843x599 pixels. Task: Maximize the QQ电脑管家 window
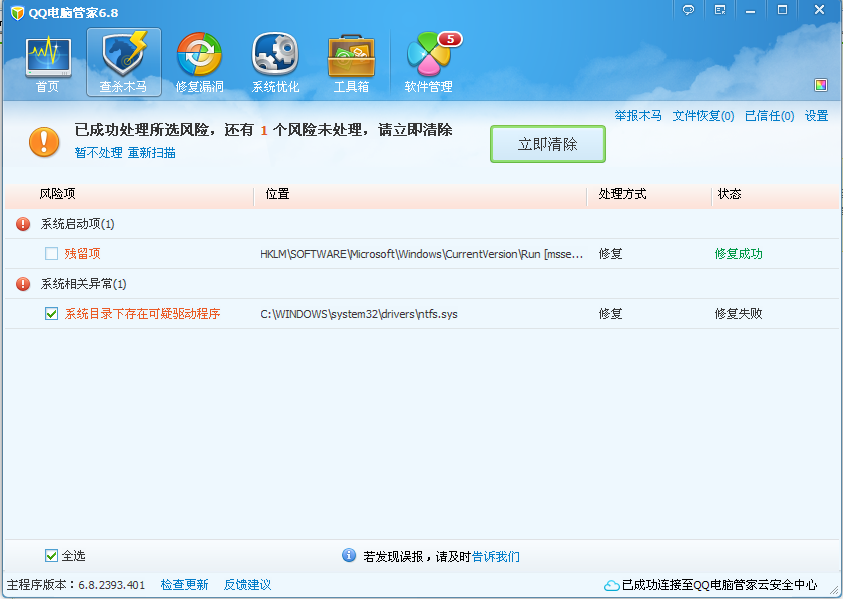click(783, 10)
